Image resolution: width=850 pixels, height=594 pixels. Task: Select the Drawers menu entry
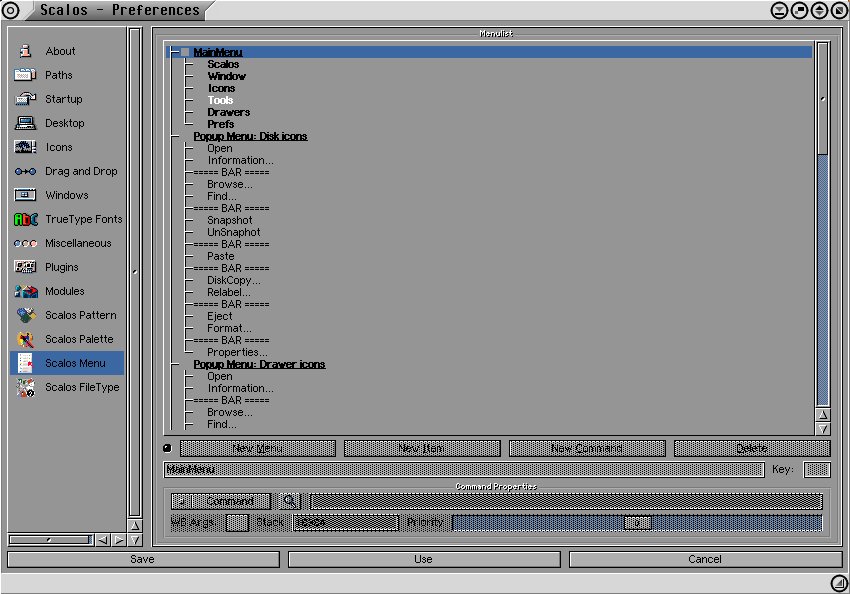(228, 112)
